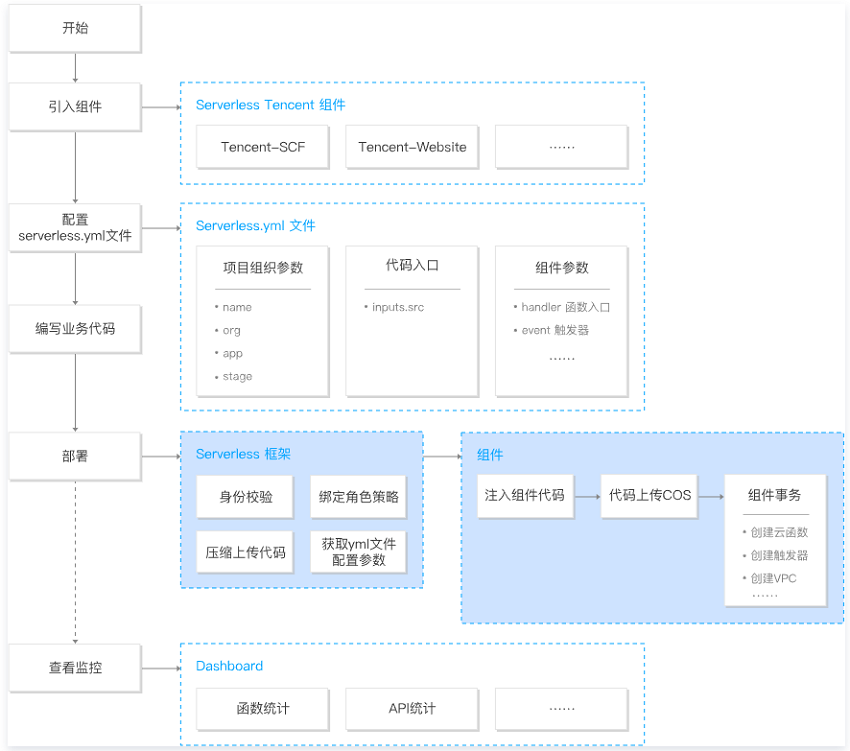Select the API统计 box
Image resolution: width=850 pixels, height=751 pixels.
point(412,709)
